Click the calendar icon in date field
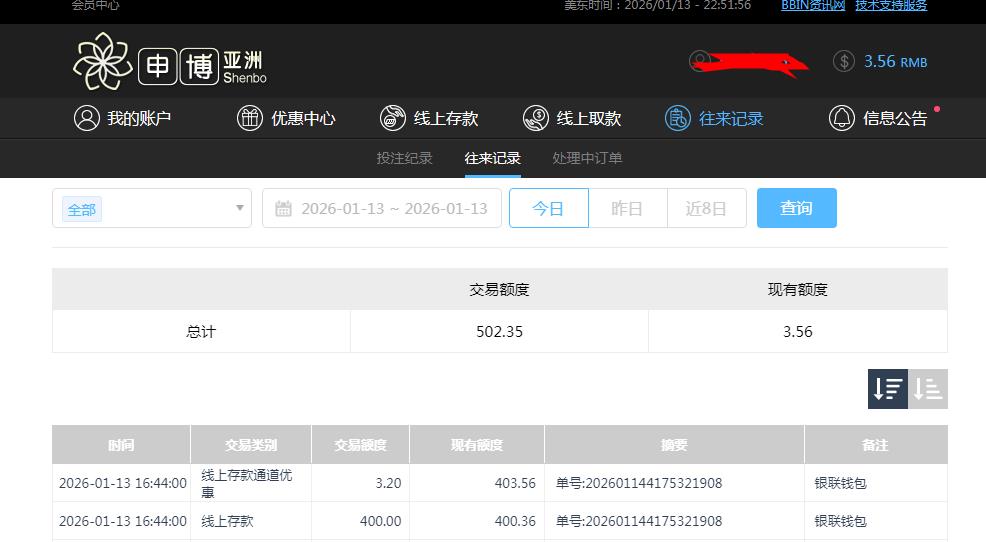The width and height of the screenshot is (986, 542). (x=284, y=209)
